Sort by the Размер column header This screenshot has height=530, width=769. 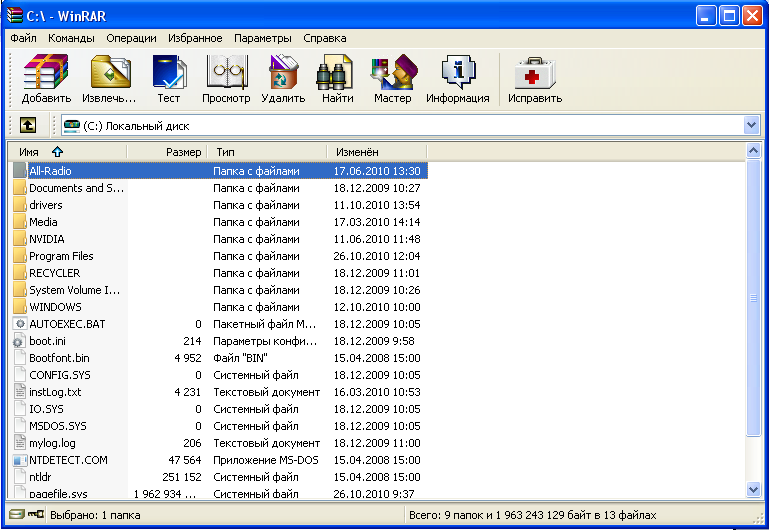tap(167, 152)
